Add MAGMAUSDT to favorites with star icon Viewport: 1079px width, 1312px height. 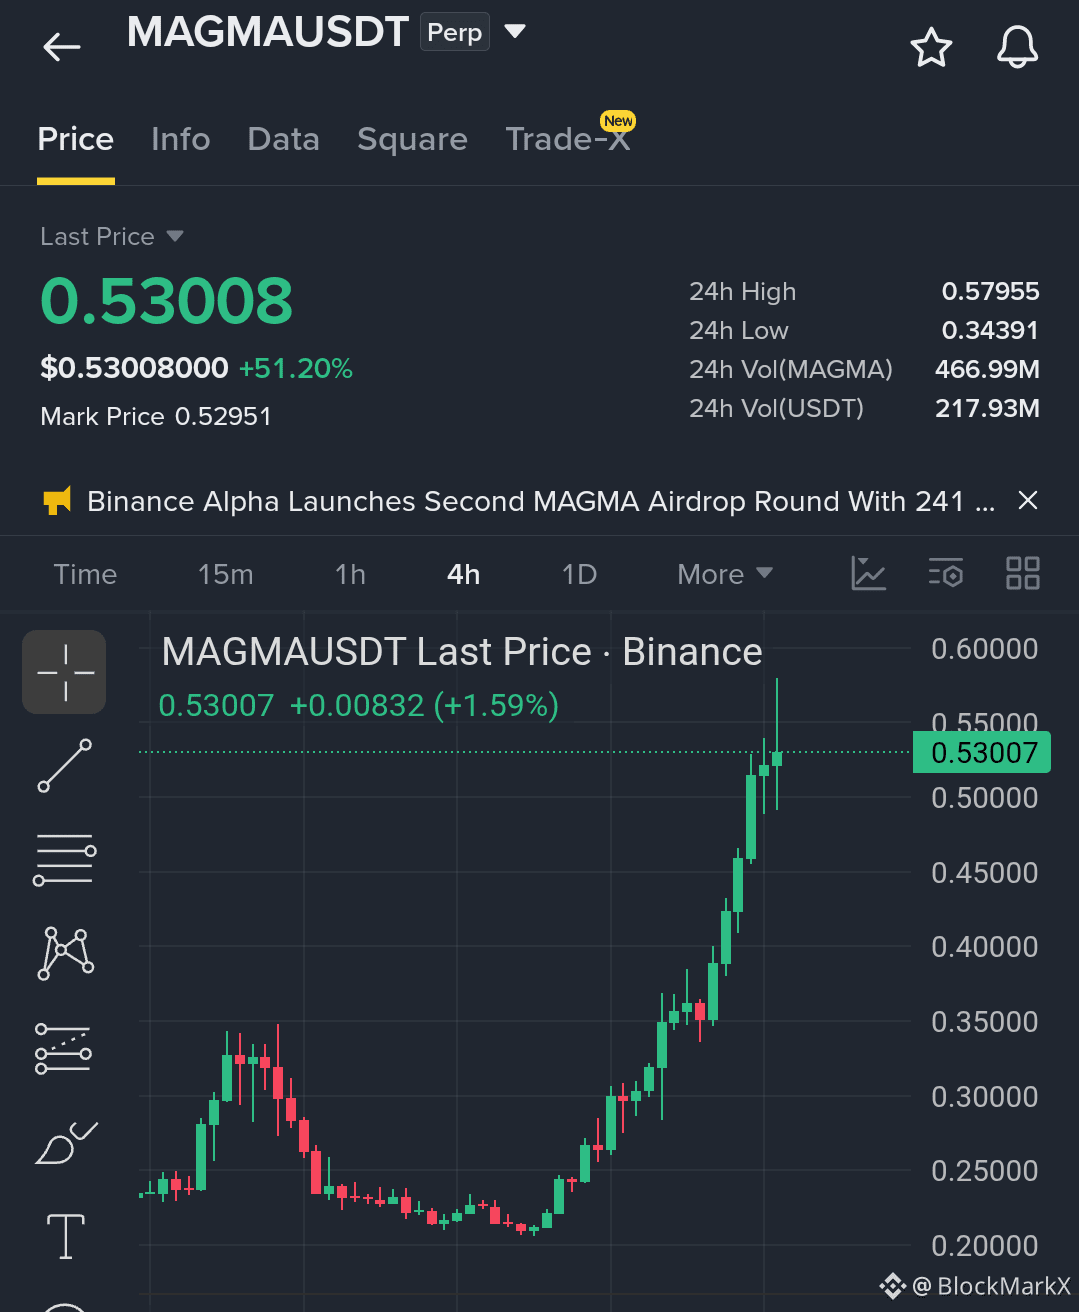[931, 47]
